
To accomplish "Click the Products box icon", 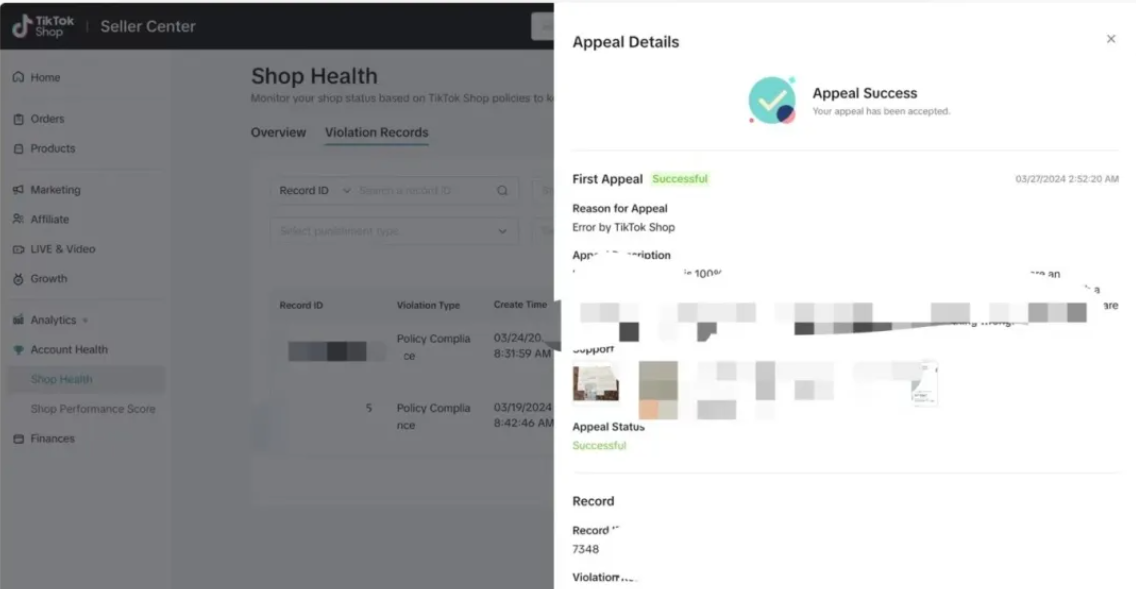I will (18, 149).
